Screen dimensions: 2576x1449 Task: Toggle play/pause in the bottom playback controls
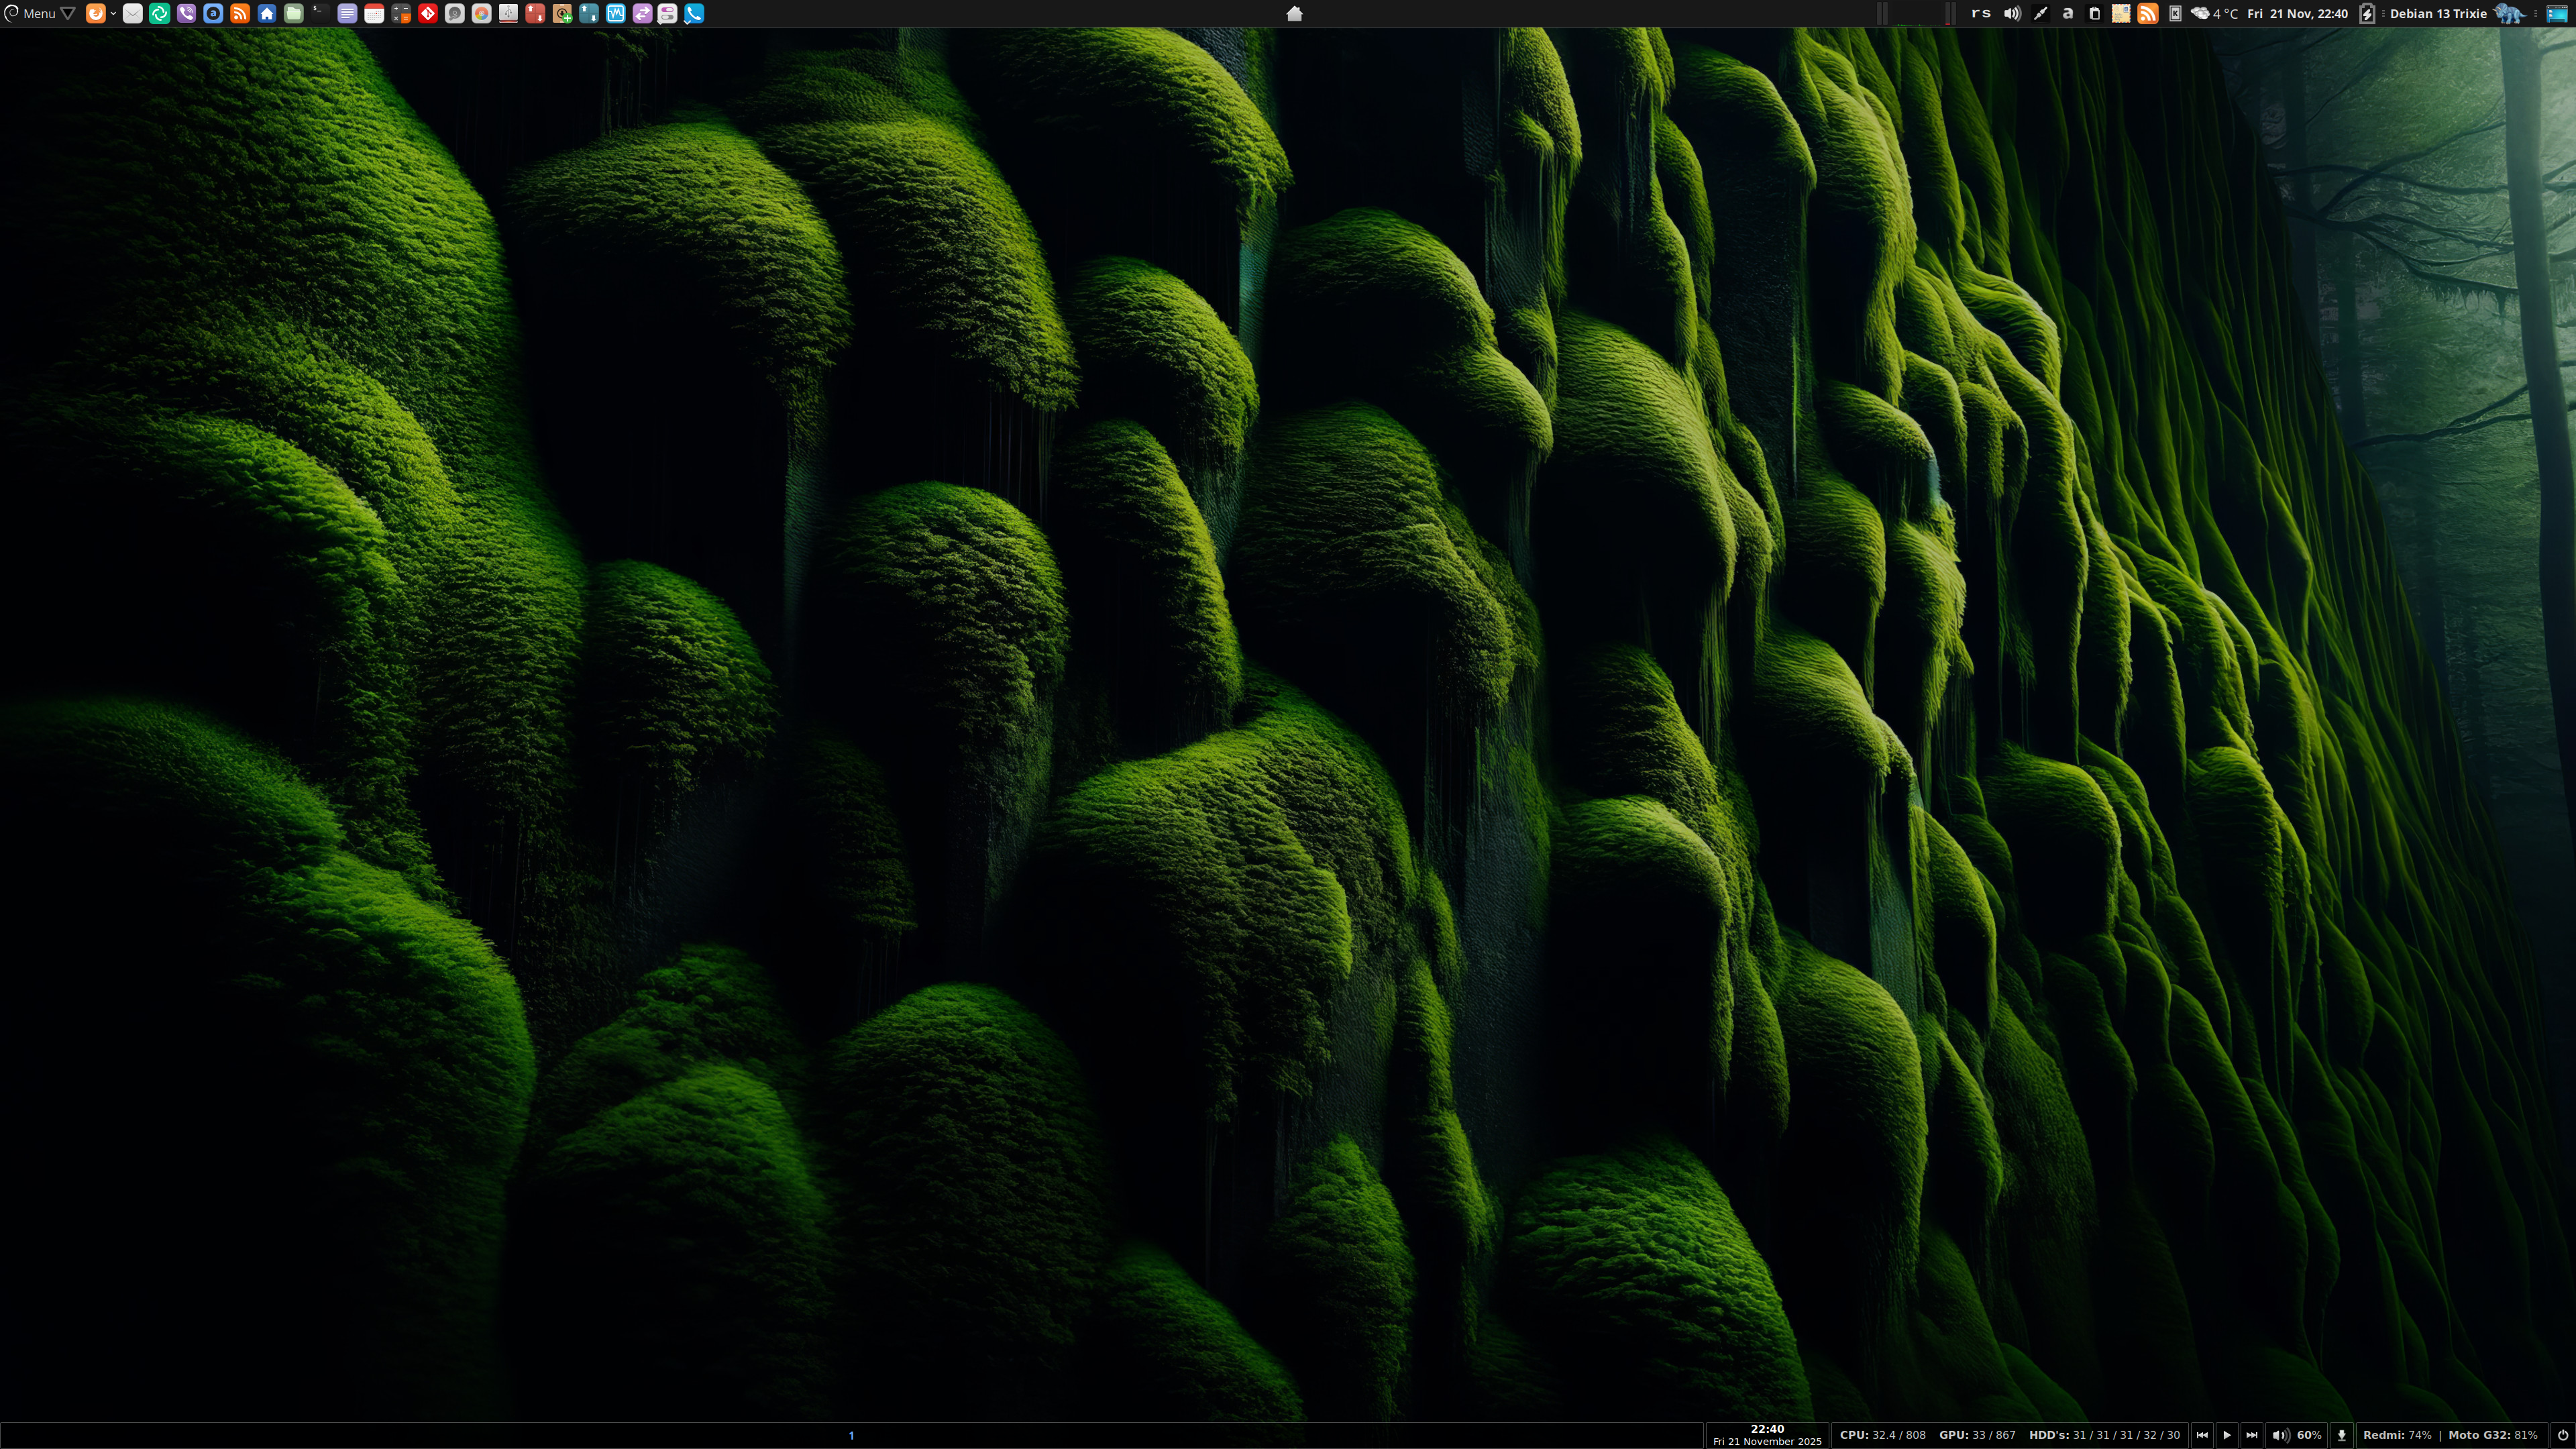2227,1435
